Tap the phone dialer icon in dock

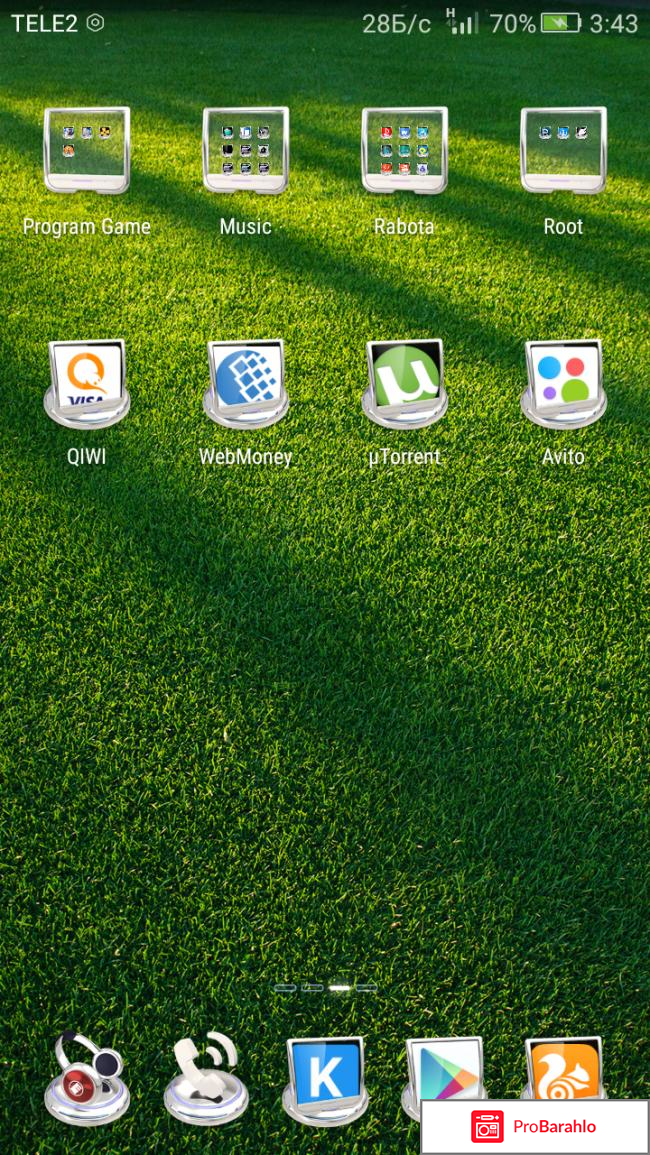(206, 1078)
